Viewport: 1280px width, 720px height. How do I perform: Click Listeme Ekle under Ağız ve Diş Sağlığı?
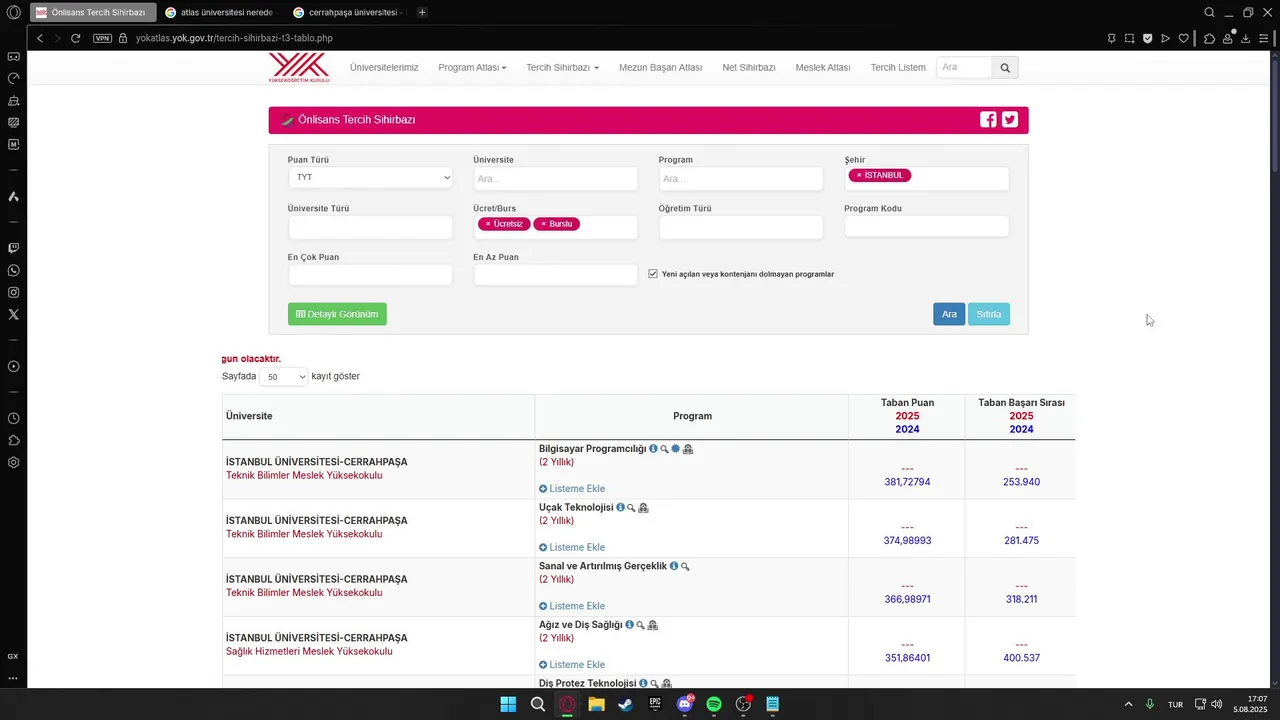[572, 664]
